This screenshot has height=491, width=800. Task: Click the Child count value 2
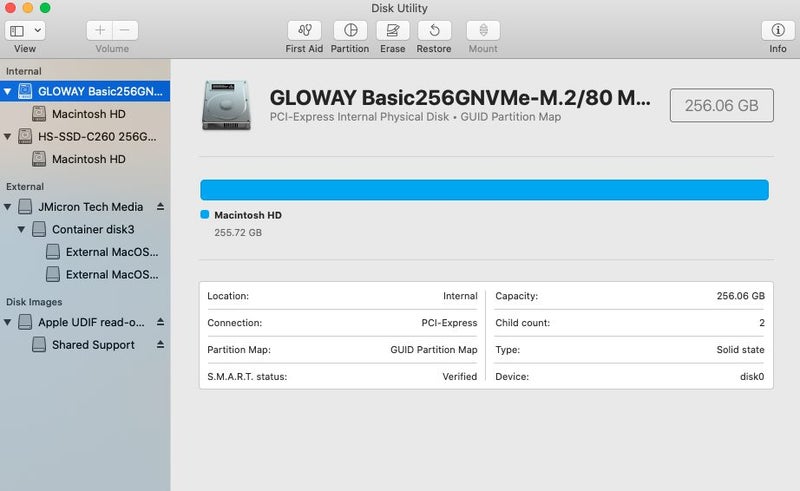762,323
